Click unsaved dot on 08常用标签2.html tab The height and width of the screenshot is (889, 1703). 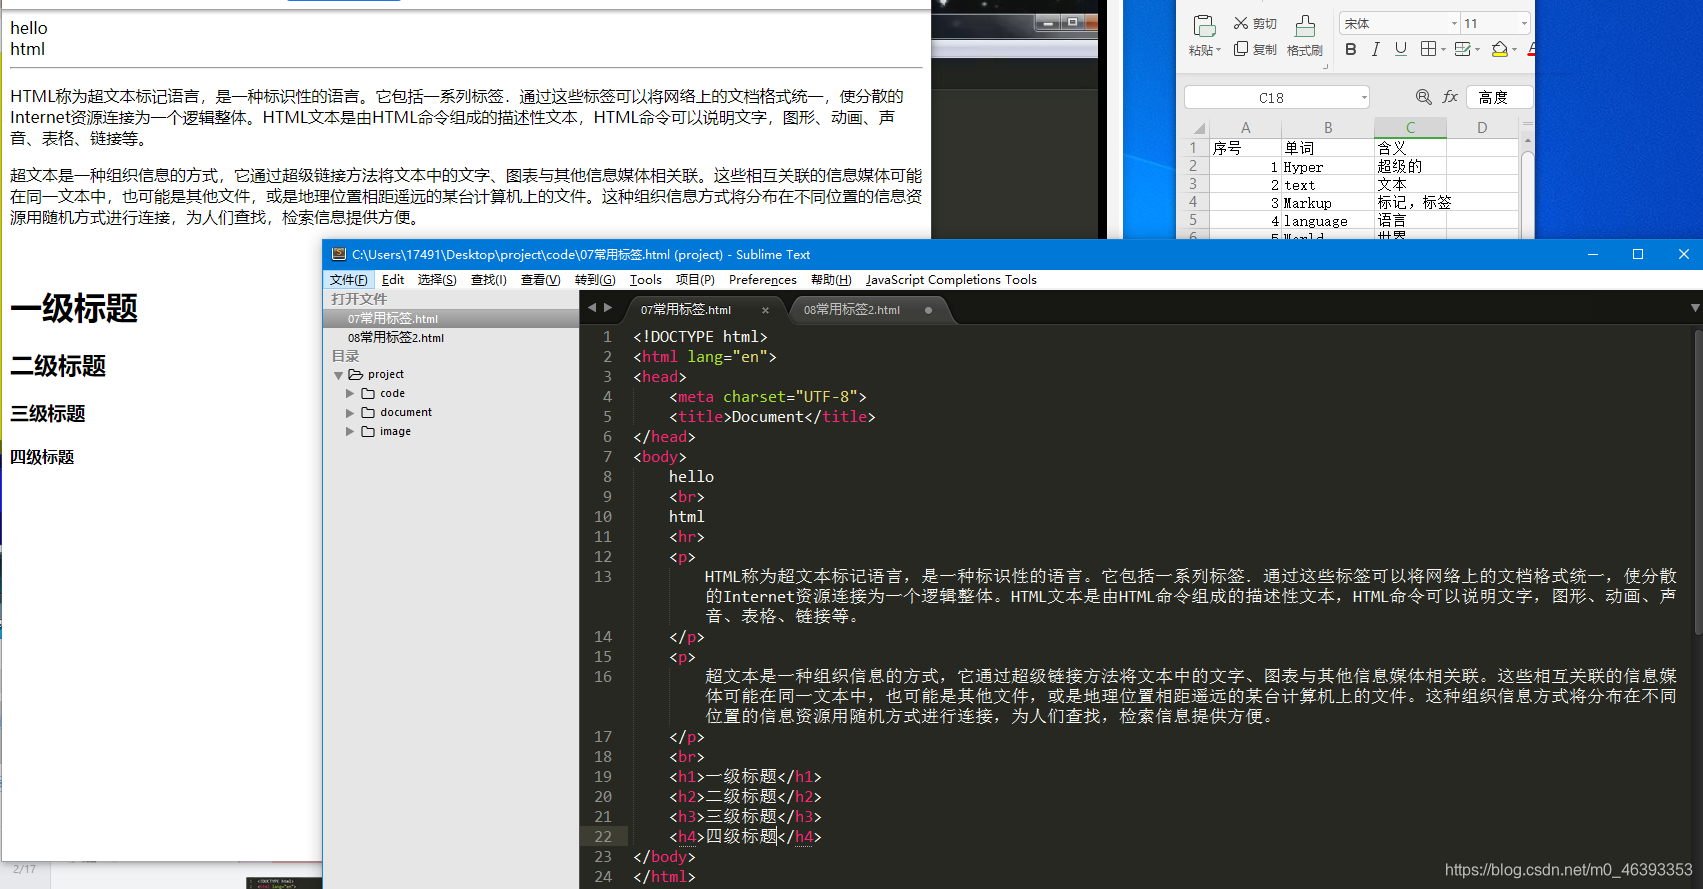929,310
